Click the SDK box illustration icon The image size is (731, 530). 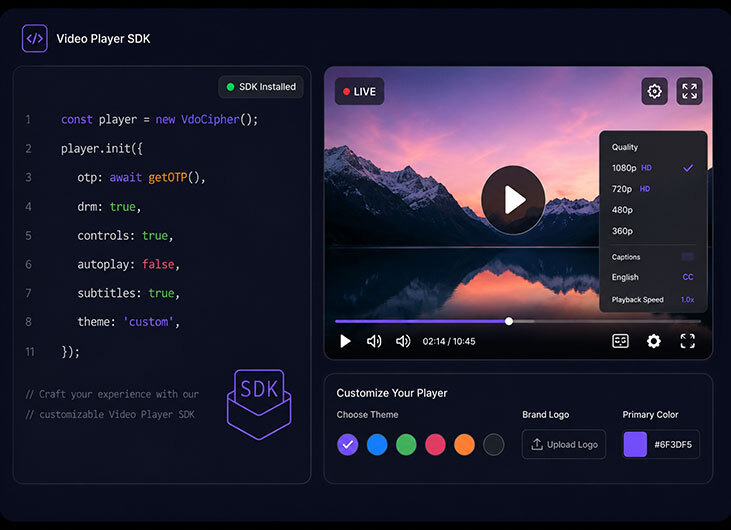tap(259, 404)
